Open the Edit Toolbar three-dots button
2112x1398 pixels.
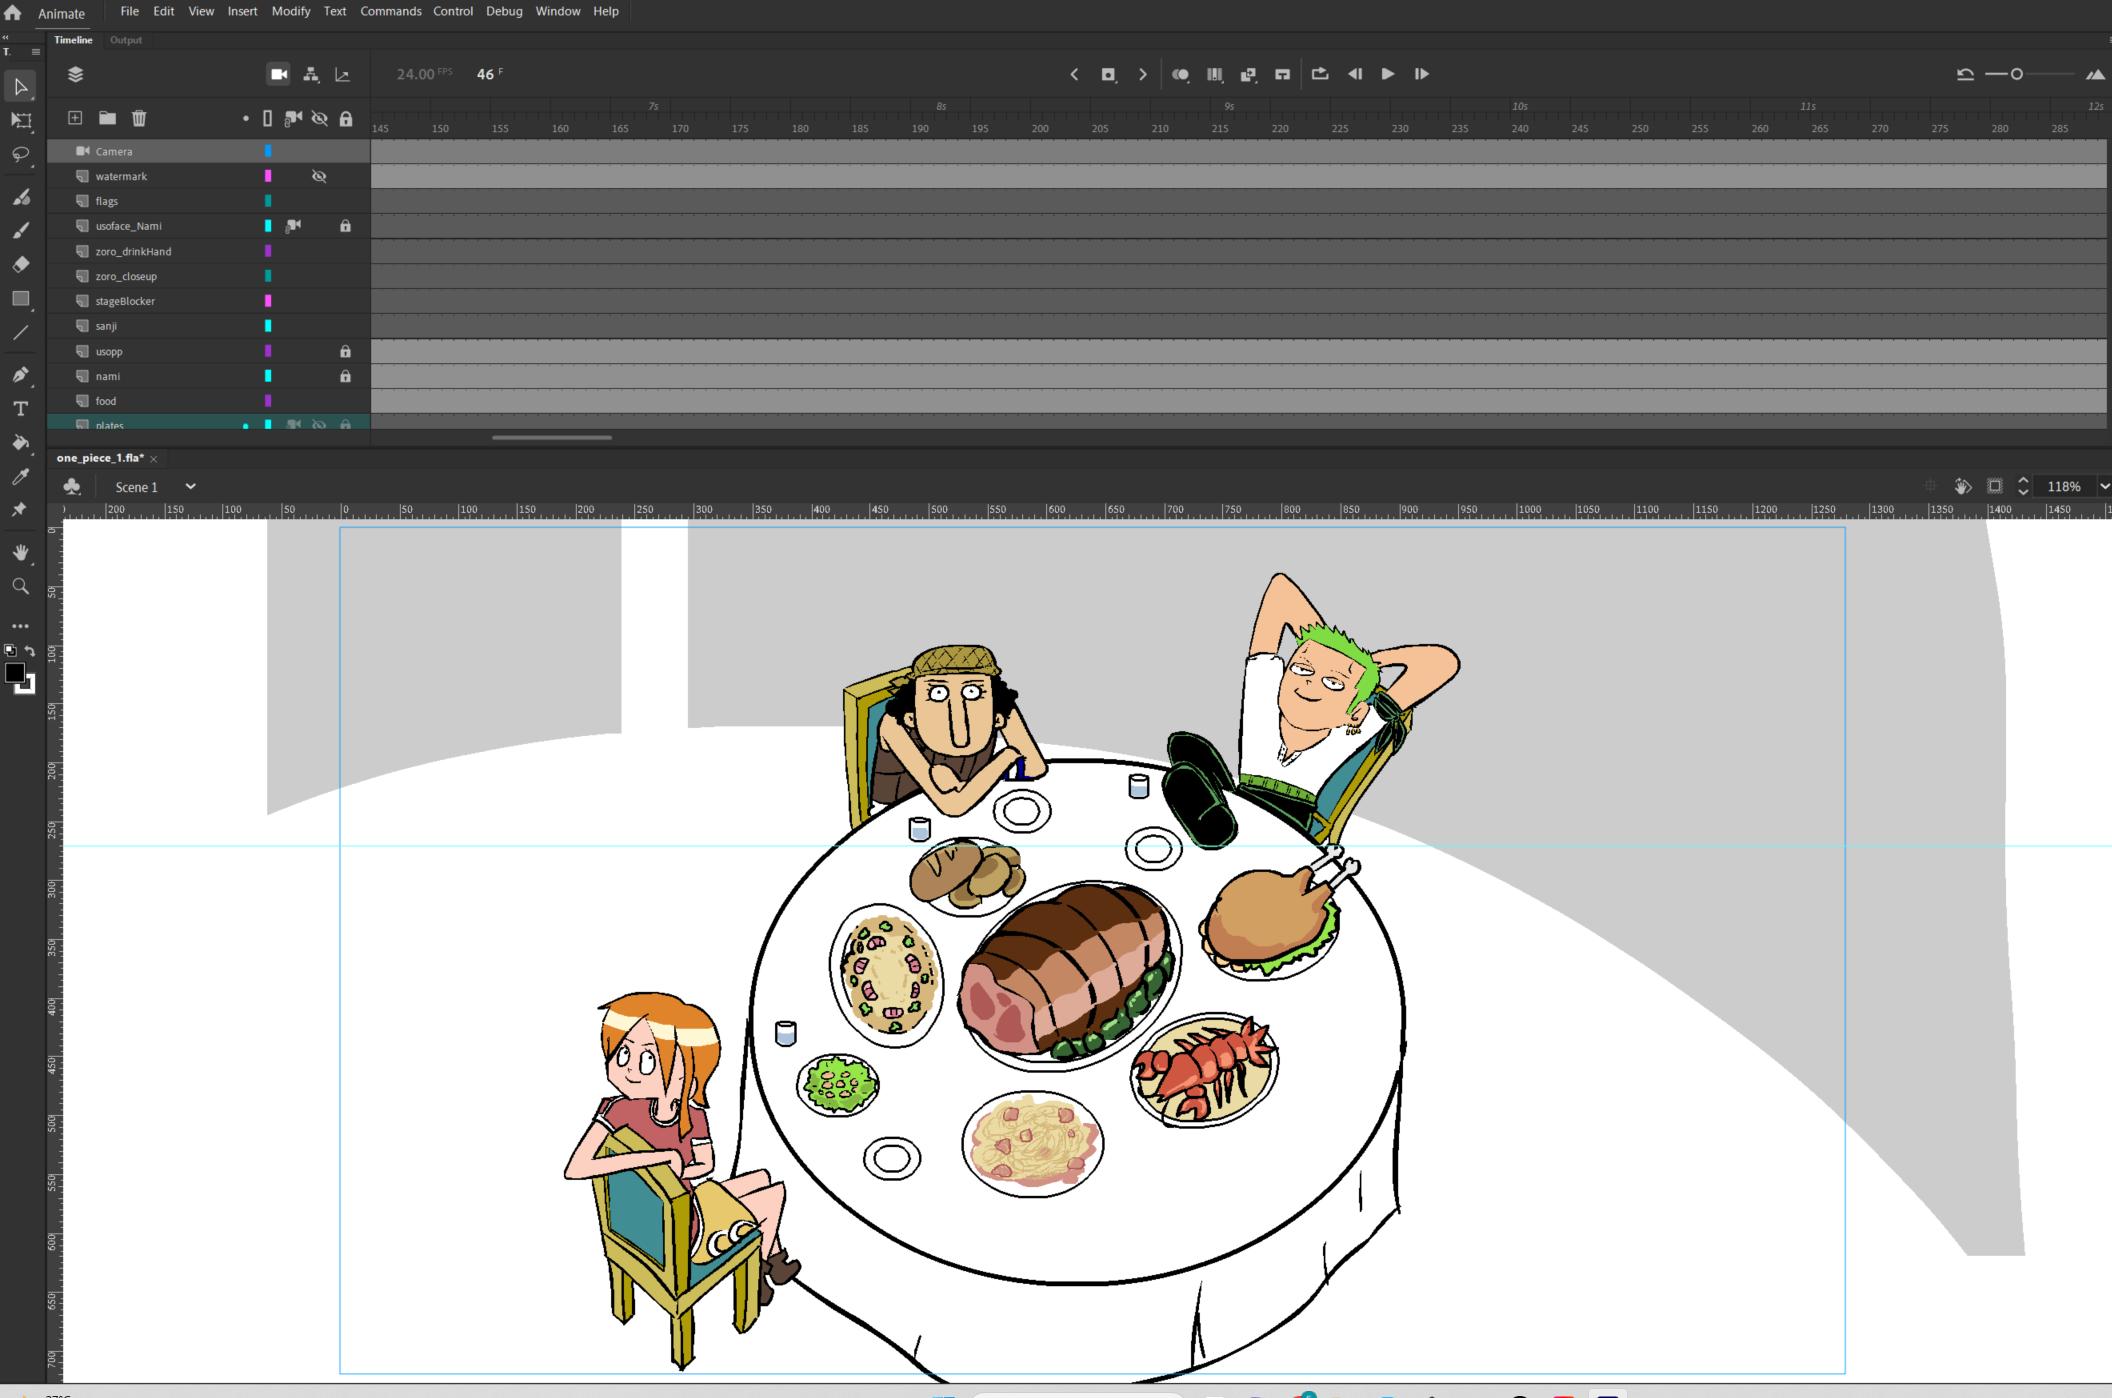(x=20, y=626)
